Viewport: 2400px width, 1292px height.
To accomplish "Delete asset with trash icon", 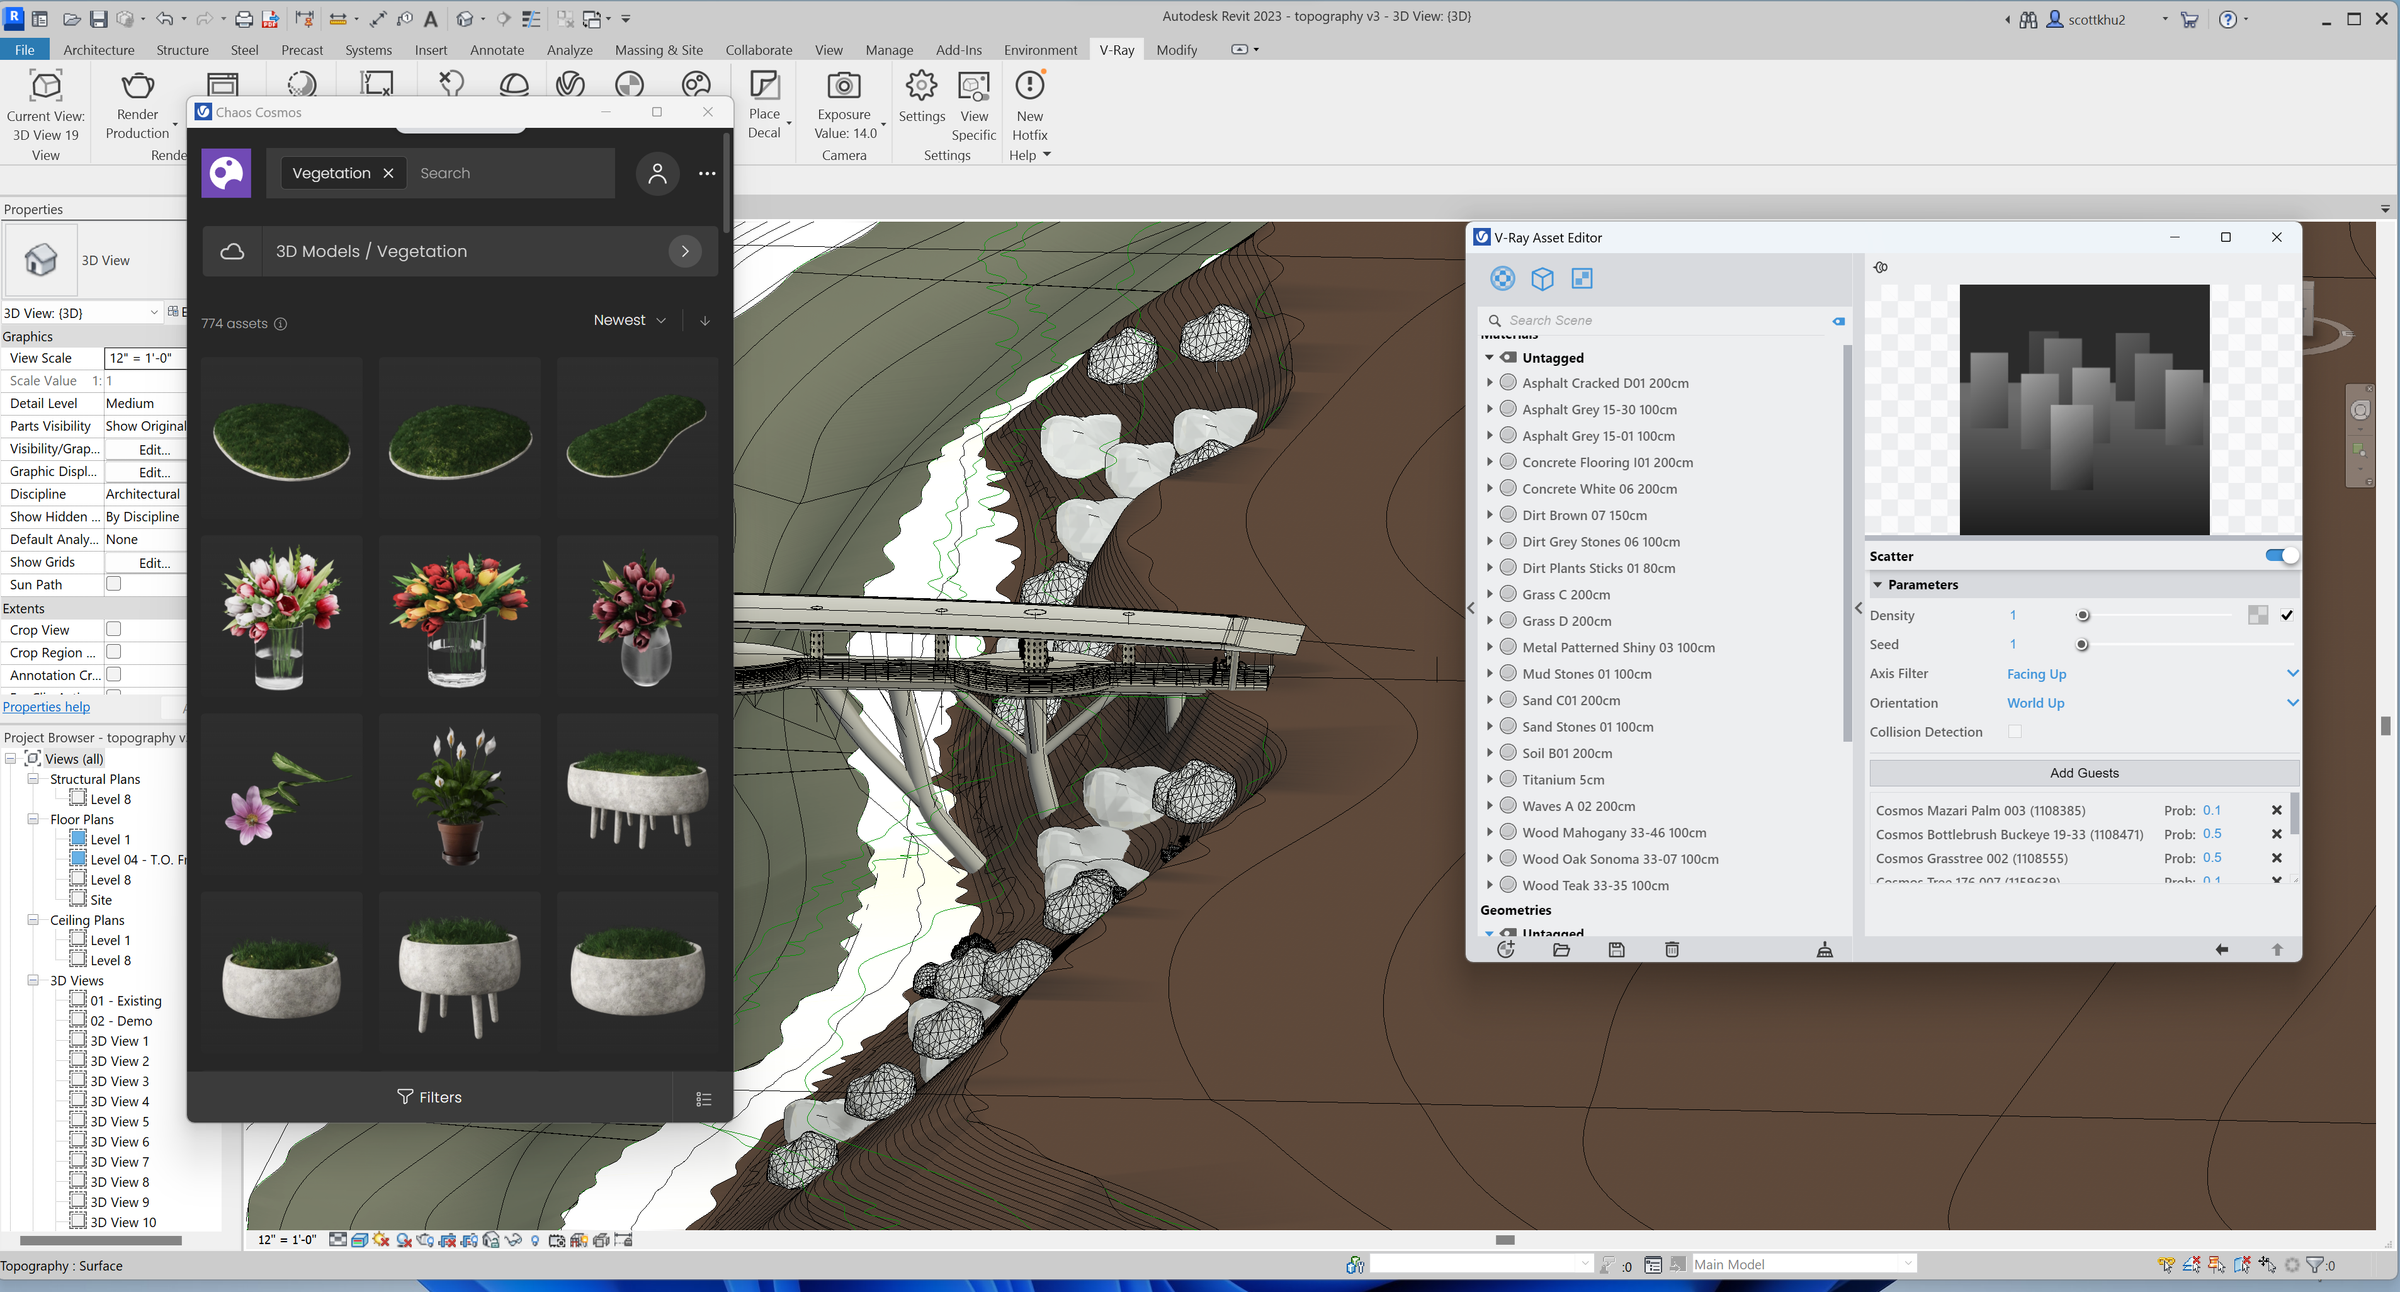I will pos(1671,949).
